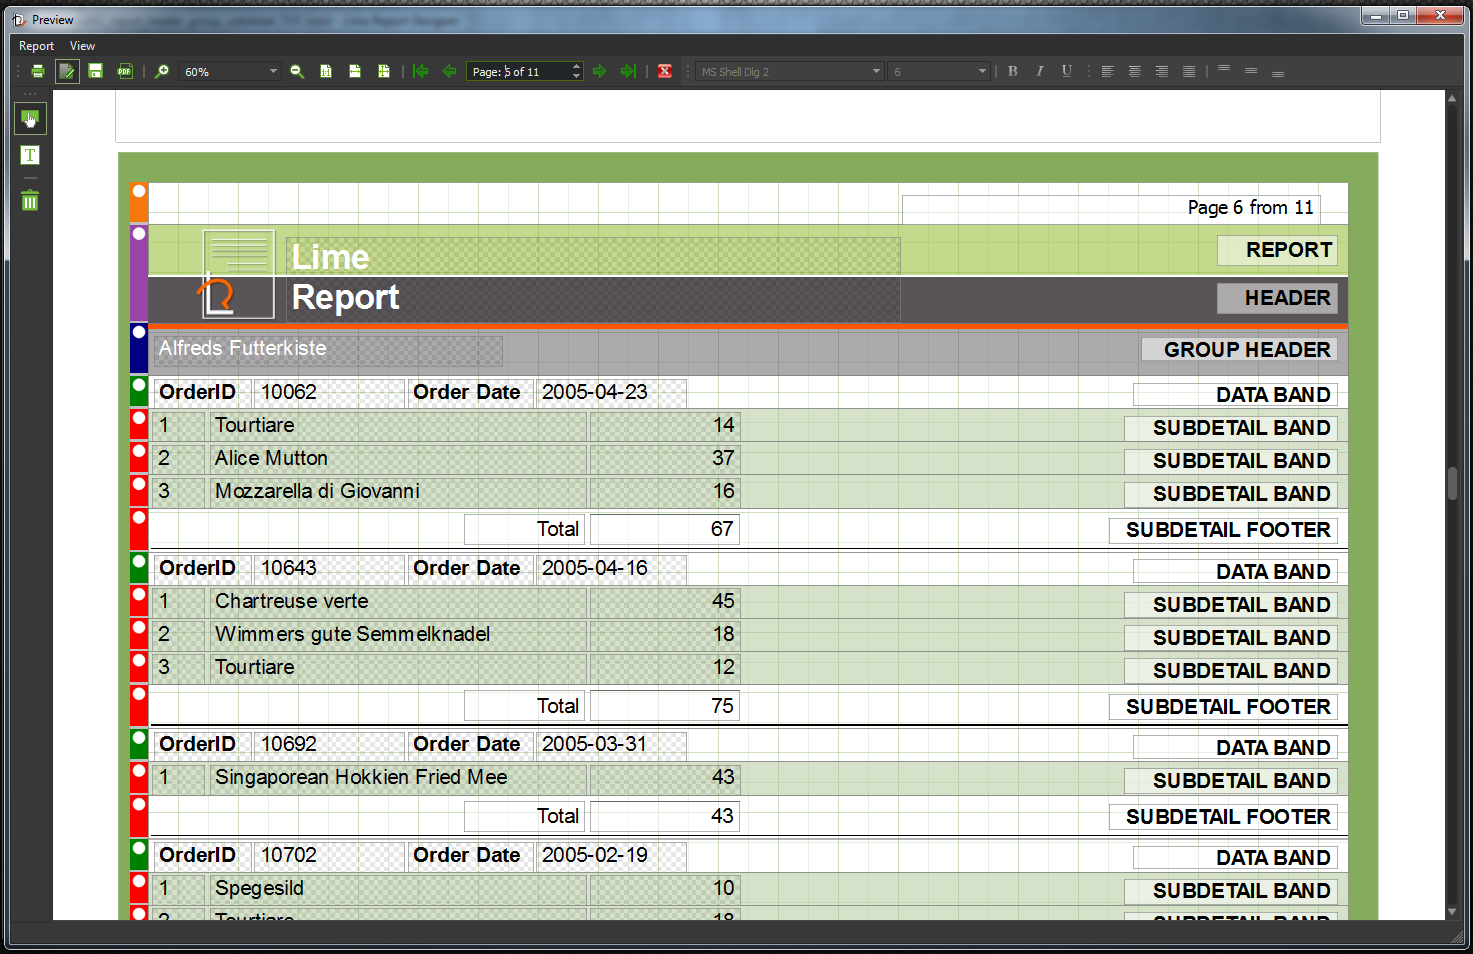Image resolution: width=1473 pixels, height=954 pixels.
Task: Go to the next page
Action: (600, 71)
